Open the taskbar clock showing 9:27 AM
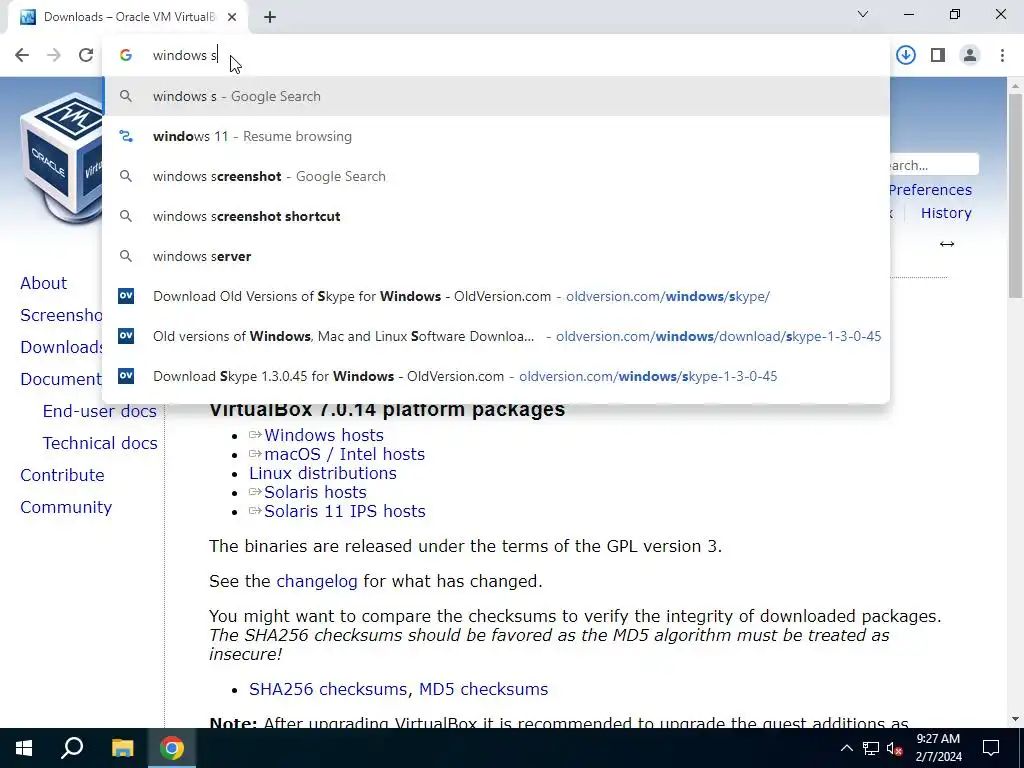 (938, 748)
